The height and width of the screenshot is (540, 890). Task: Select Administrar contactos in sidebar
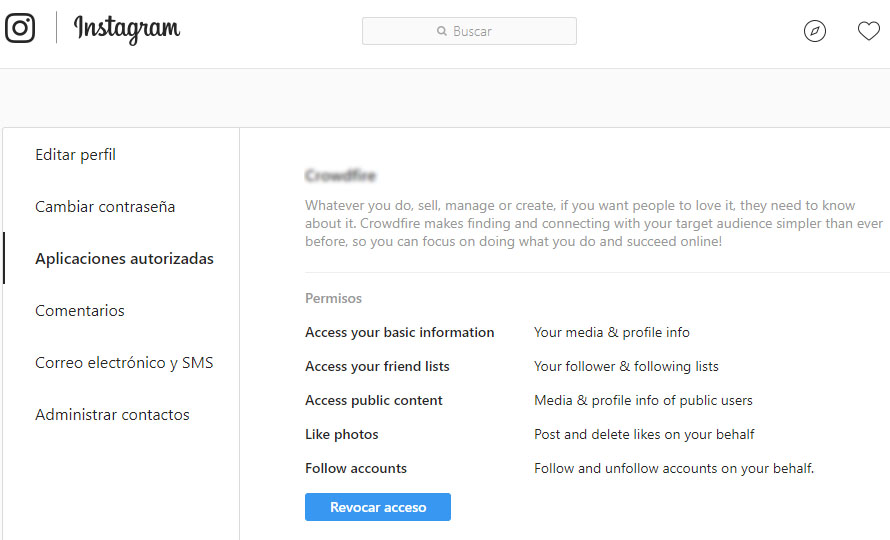[x=112, y=415]
